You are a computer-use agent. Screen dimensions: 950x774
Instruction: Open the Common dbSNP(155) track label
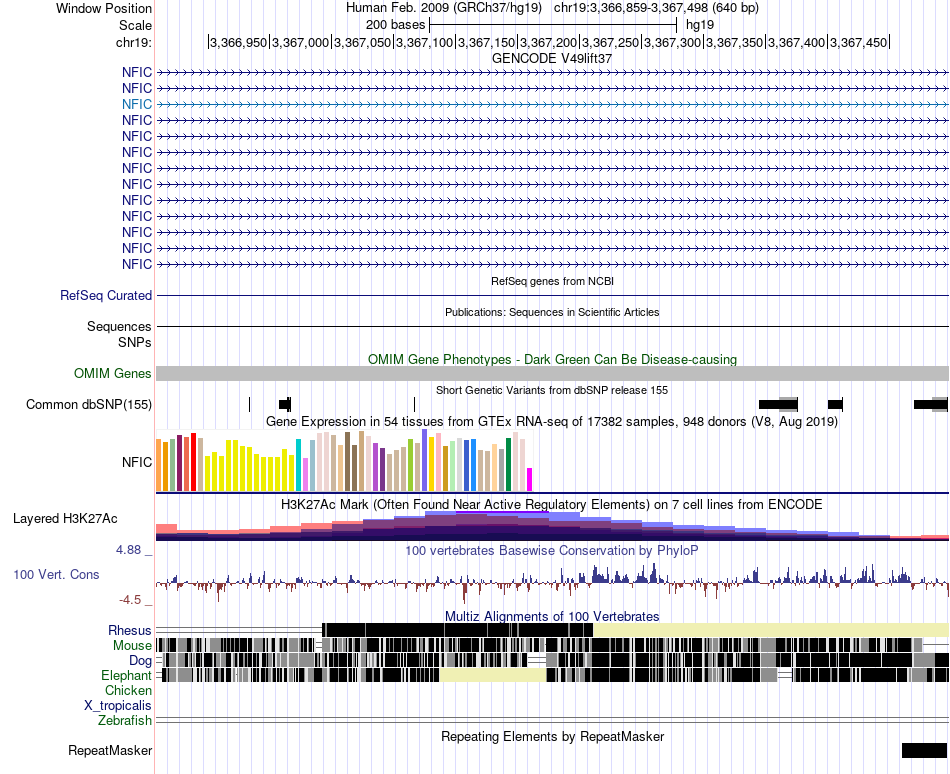[x=89, y=405]
